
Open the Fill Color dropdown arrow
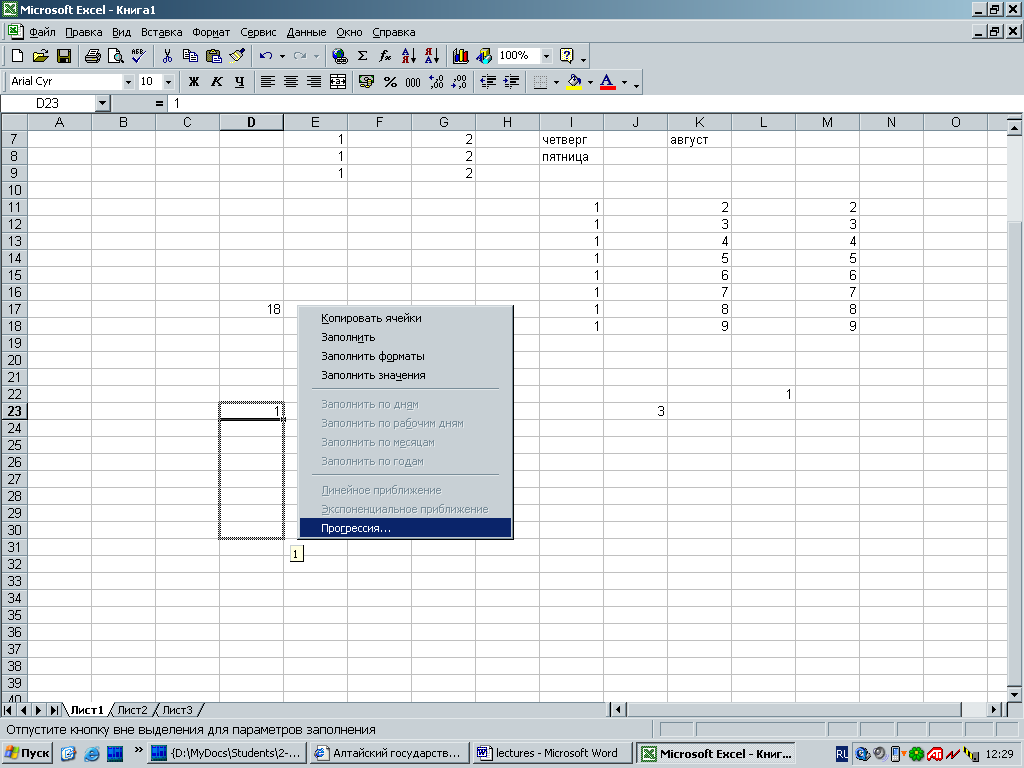point(590,82)
